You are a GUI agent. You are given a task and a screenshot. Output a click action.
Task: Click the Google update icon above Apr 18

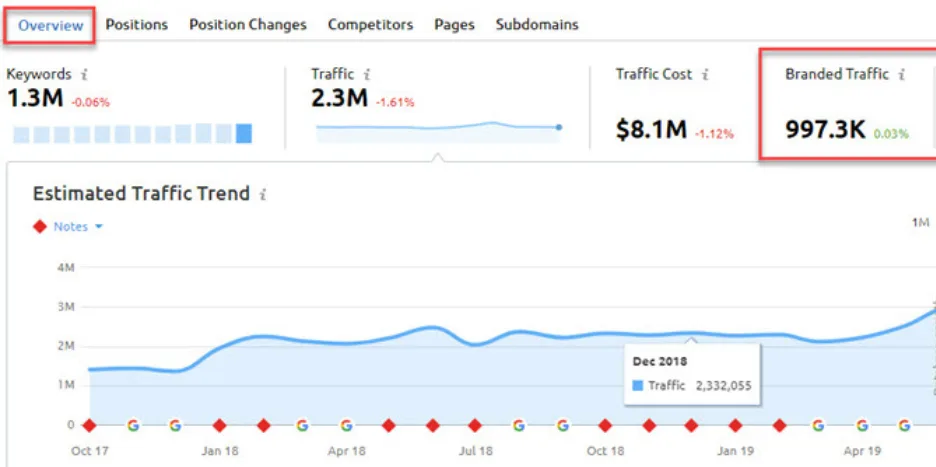[x=346, y=425]
